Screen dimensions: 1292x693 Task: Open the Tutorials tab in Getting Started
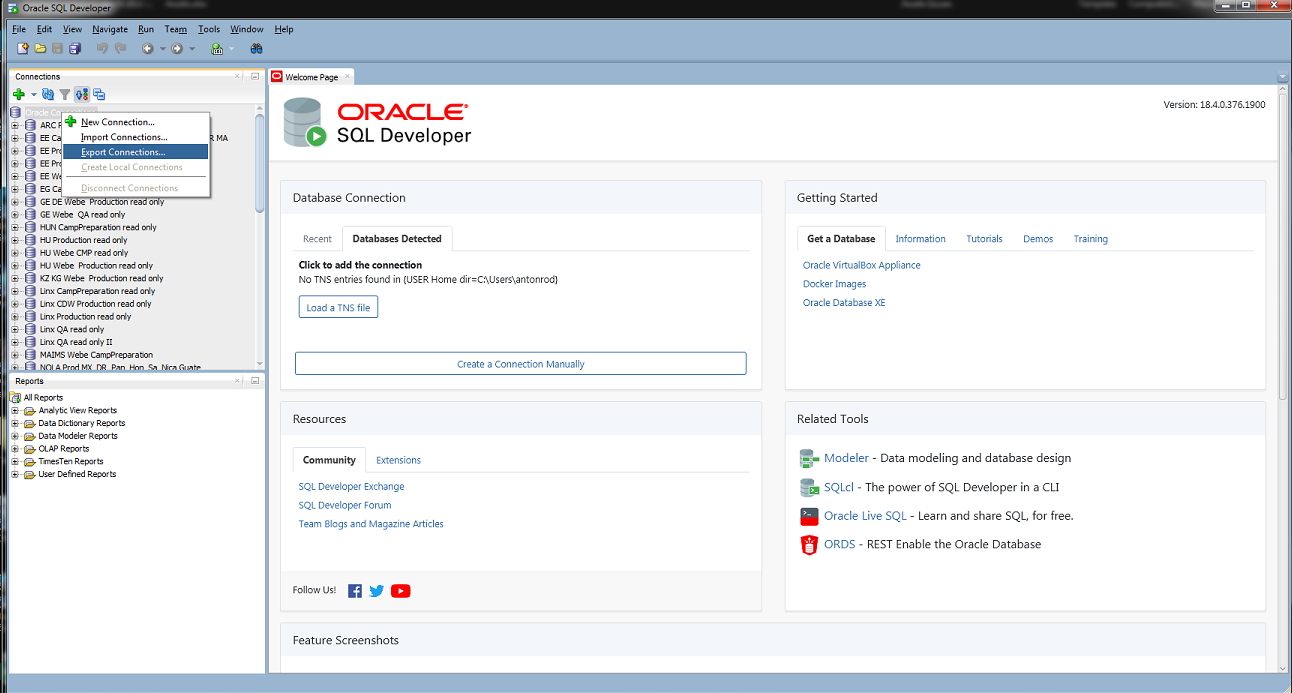(x=984, y=239)
